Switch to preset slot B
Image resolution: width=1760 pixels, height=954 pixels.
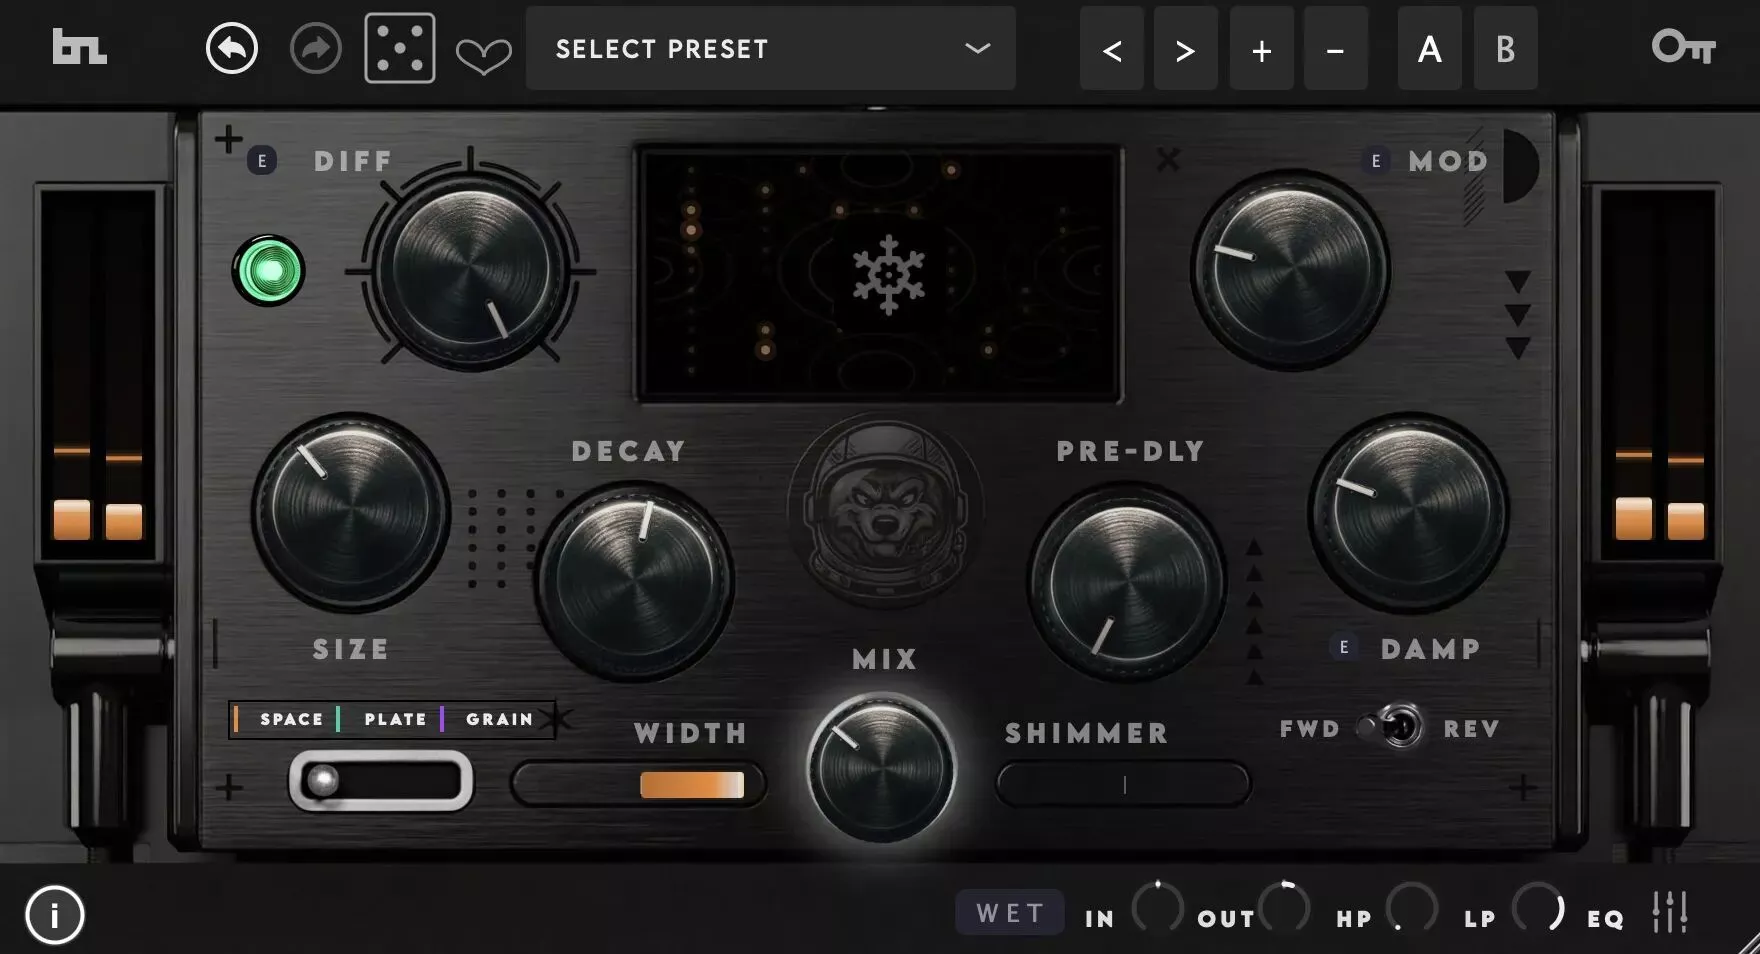pyautogui.click(x=1505, y=48)
